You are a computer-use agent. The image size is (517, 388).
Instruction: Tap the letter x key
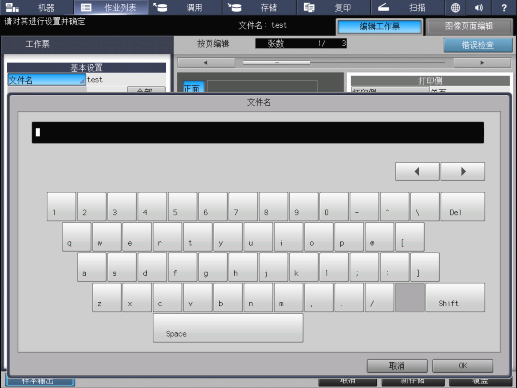pos(137,298)
